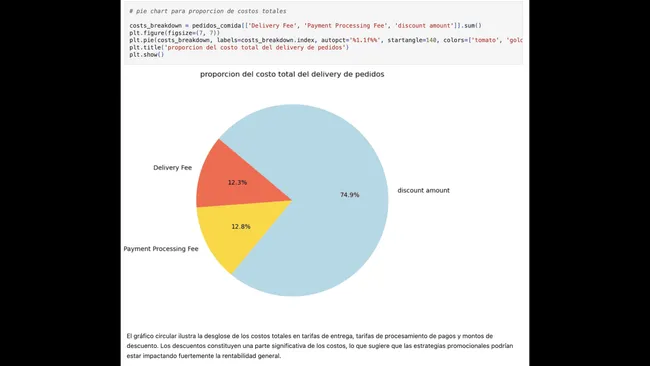The width and height of the screenshot is (650, 366).
Task: Click the 'Delivery Fee' chart label
Action: click(x=172, y=168)
